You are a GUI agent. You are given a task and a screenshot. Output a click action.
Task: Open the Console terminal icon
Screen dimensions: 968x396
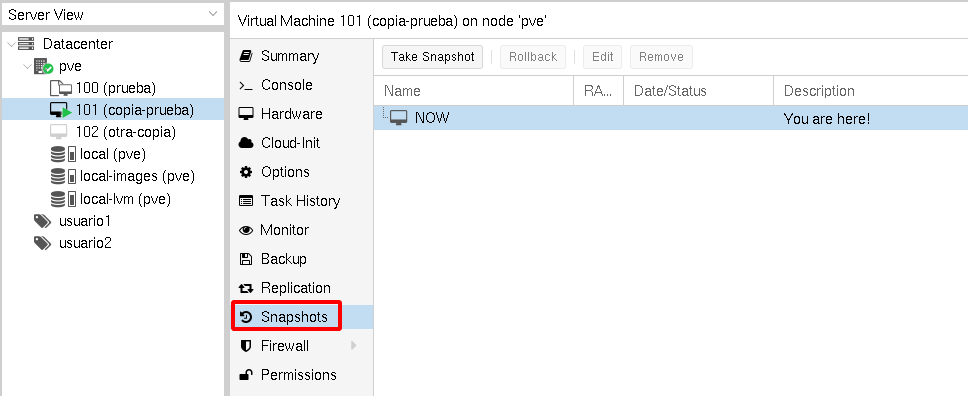pyautogui.click(x=246, y=85)
